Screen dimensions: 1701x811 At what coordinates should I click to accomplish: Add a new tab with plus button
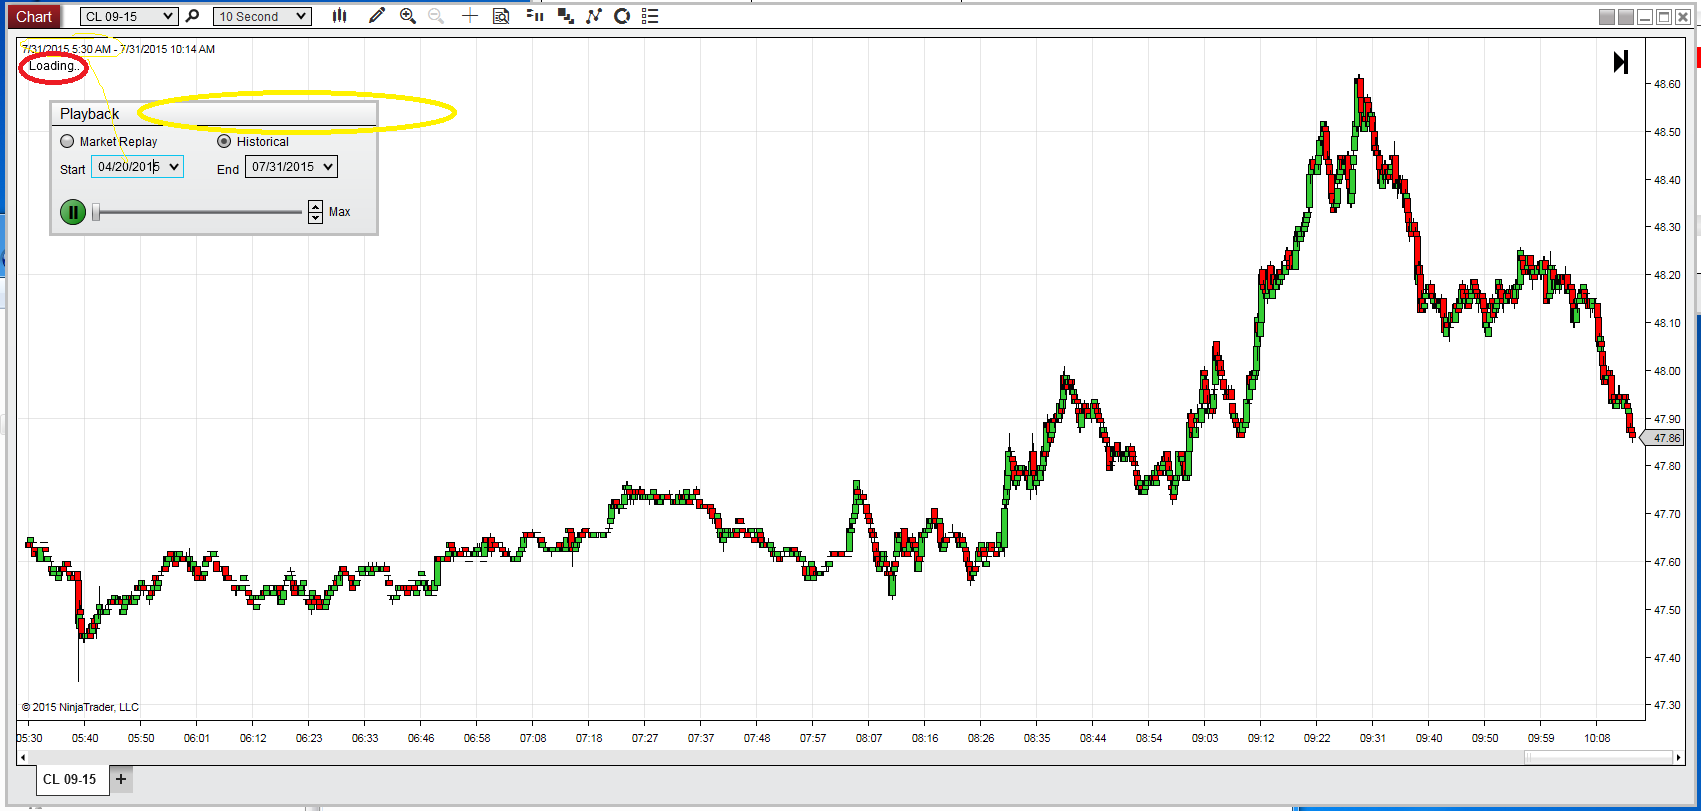pyautogui.click(x=121, y=779)
